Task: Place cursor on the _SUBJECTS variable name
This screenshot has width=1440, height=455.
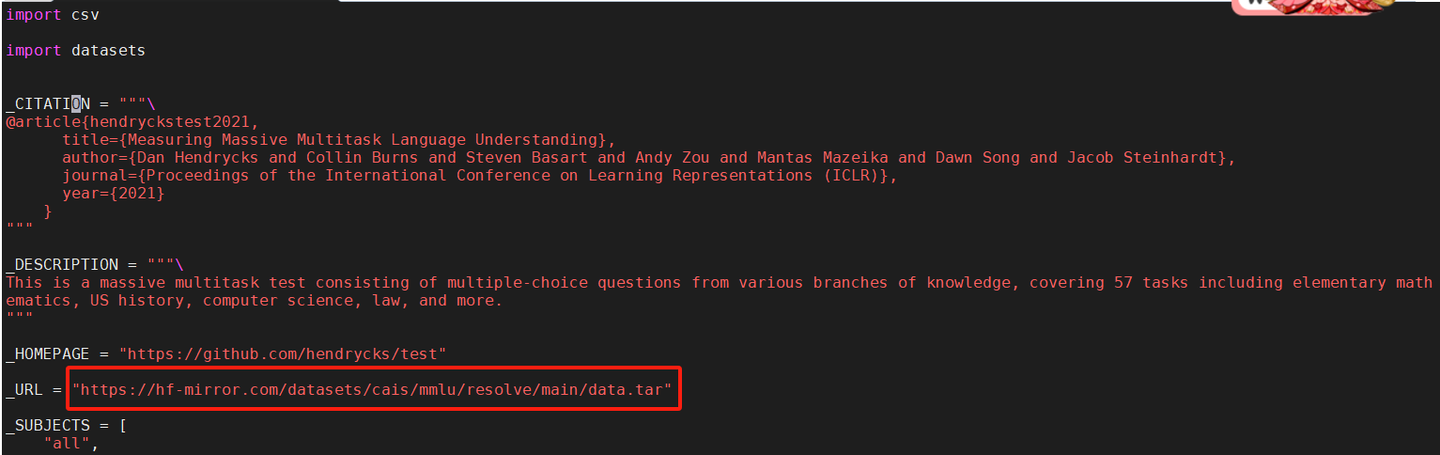Action: pyautogui.click(x=52, y=425)
